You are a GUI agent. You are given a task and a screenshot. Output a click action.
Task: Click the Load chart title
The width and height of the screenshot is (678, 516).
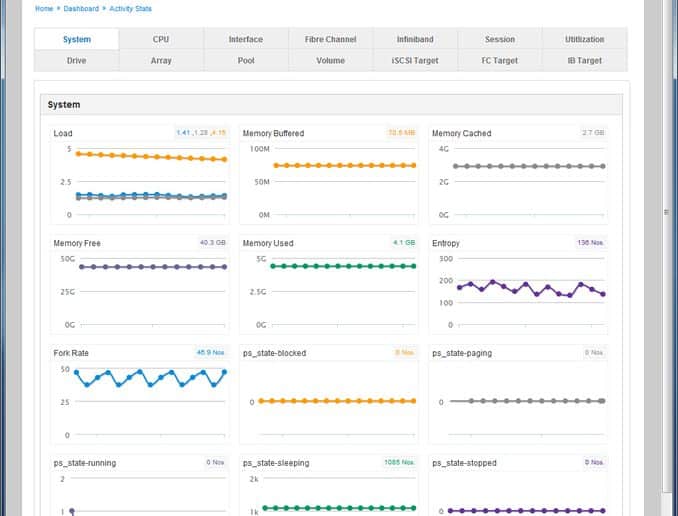(x=63, y=133)
